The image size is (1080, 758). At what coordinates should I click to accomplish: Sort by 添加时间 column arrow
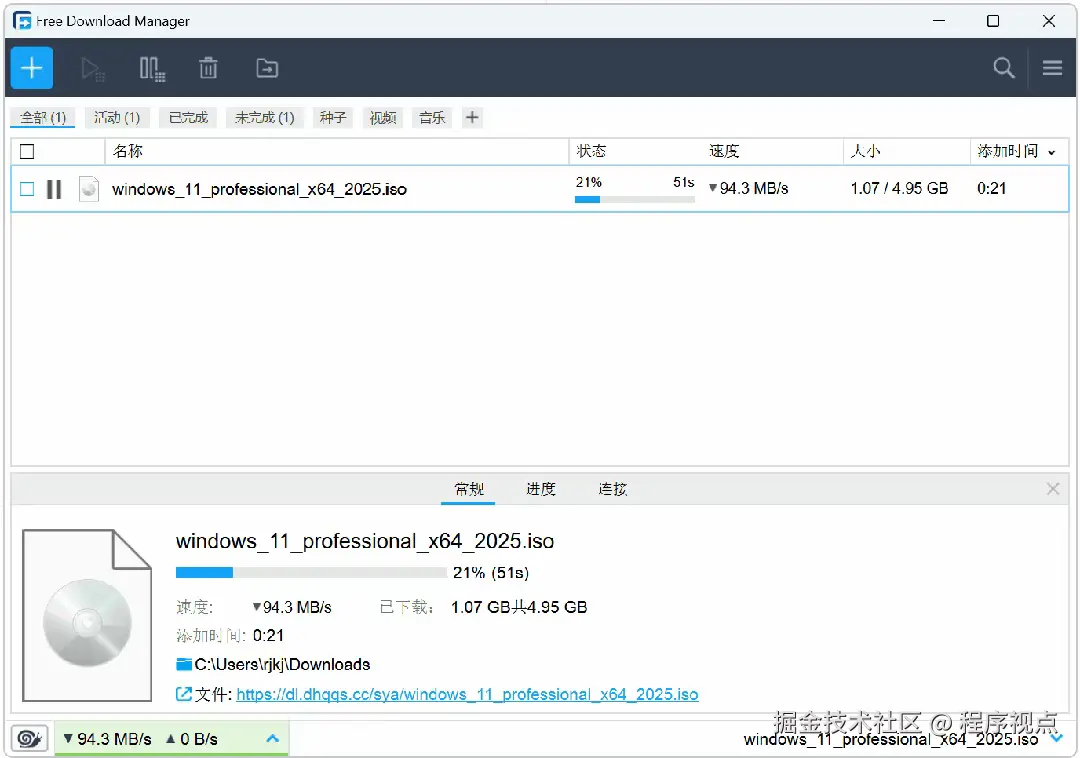[x=1052, y=153]
